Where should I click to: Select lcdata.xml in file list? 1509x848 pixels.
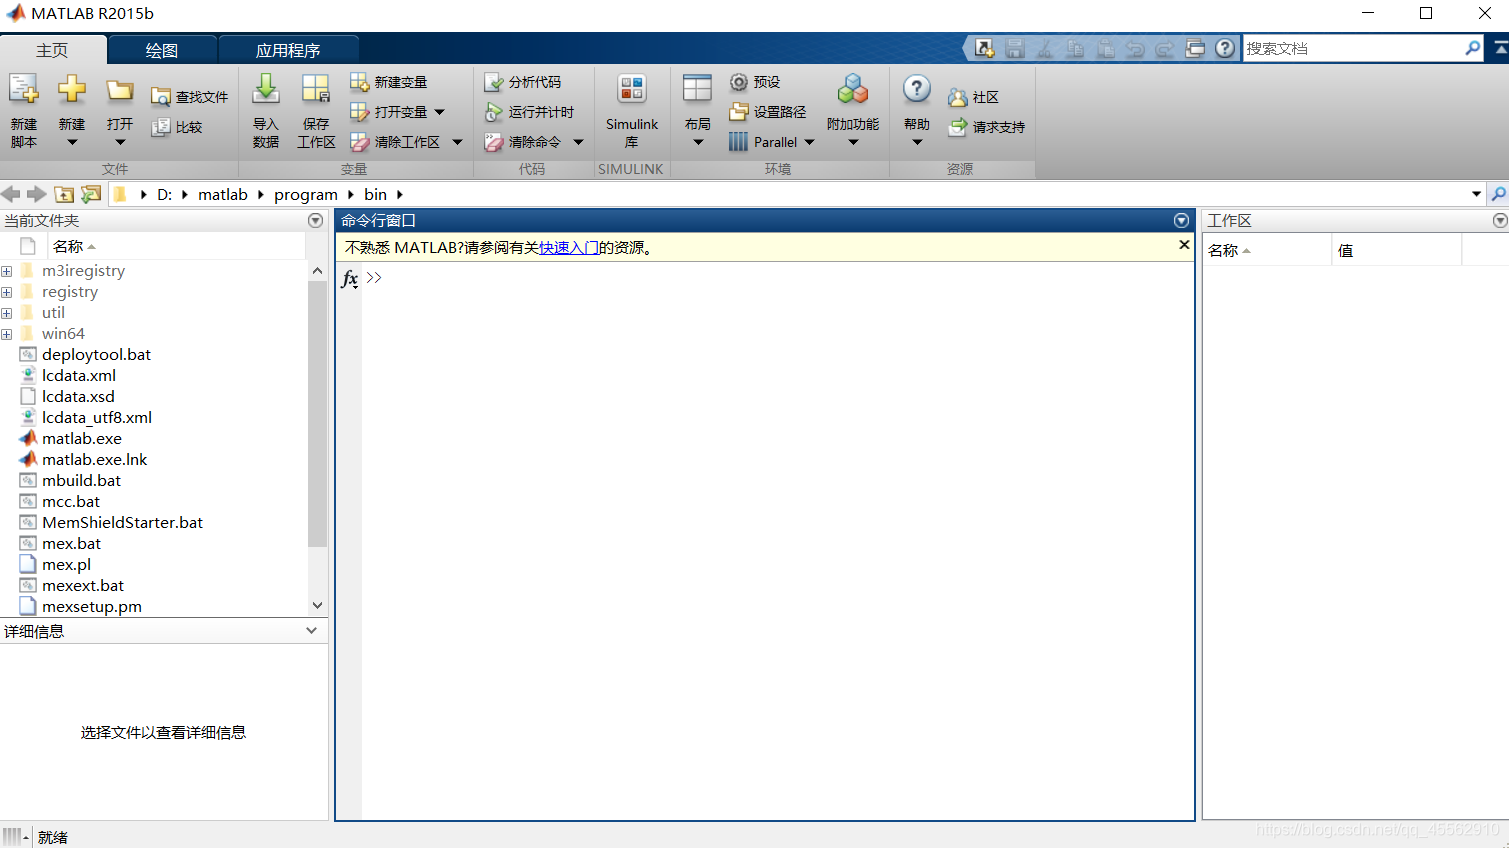(x=79, y=375)
